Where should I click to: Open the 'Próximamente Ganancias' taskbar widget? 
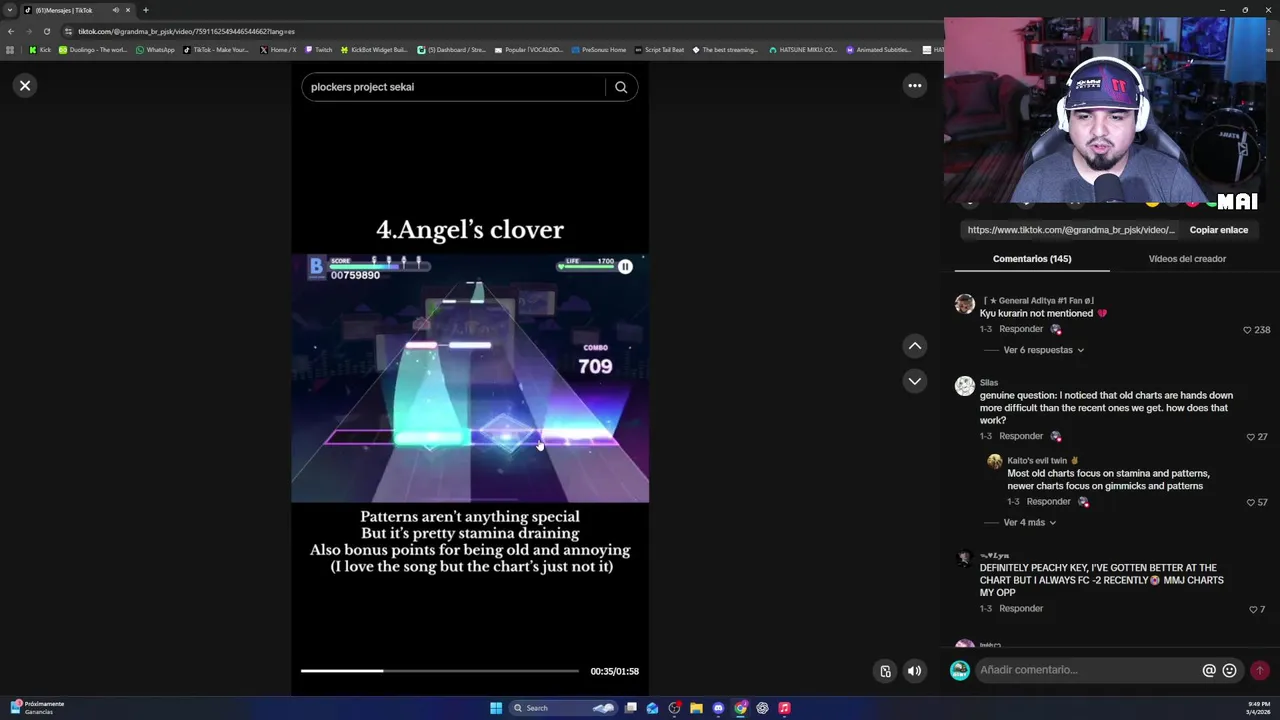click(x=37, y=708)
